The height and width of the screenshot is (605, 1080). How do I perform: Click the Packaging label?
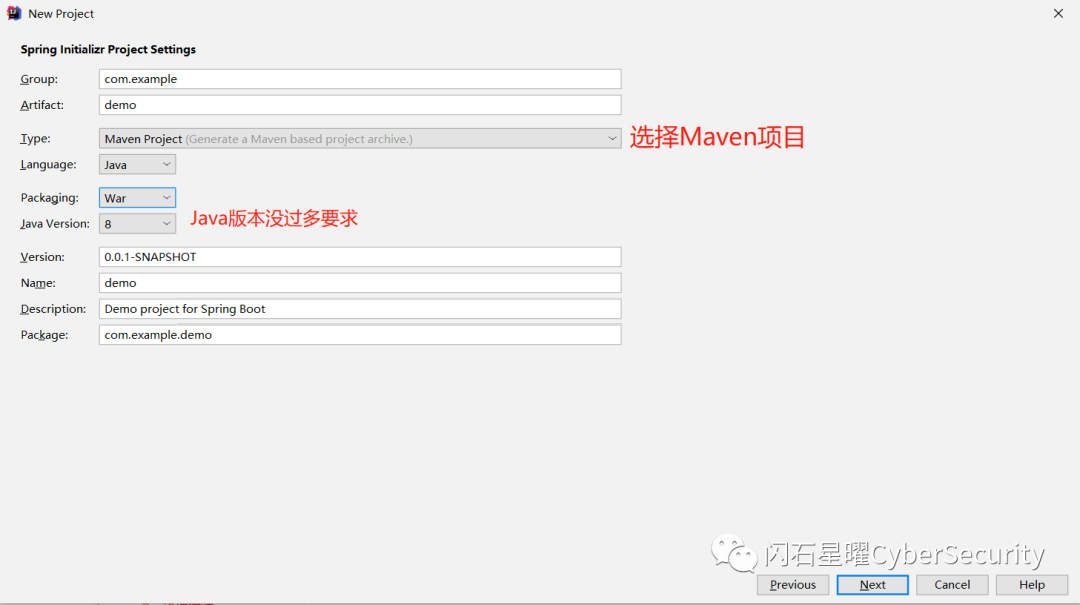coord(50,198)
